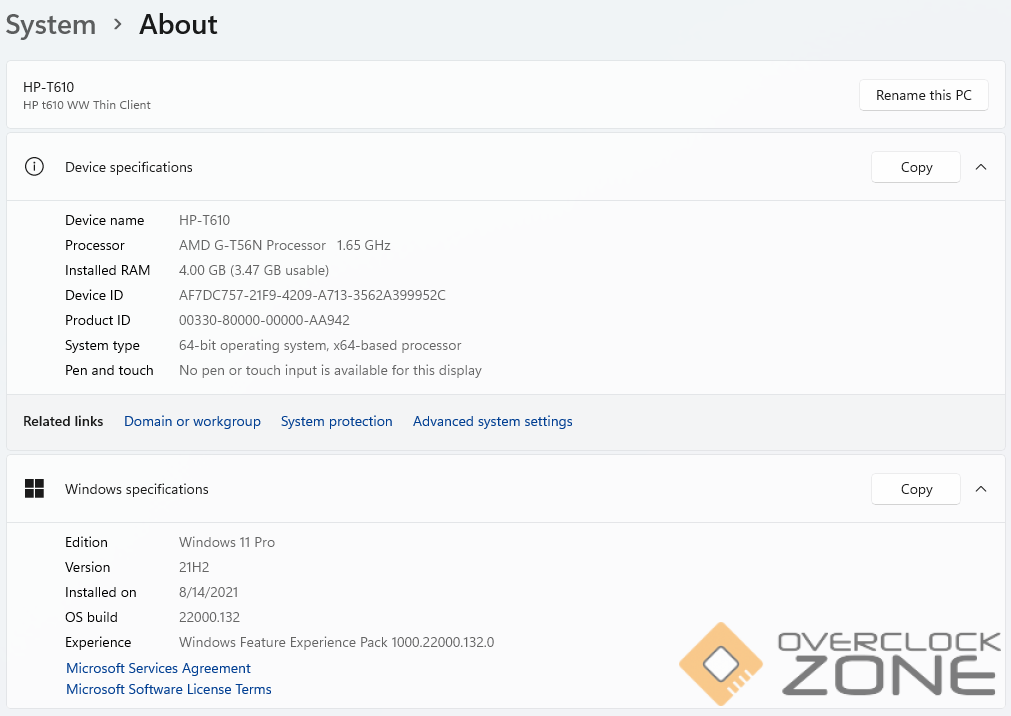The height and width of the screenshot is (716, 1011).
Task: Click the Product ID value 00330-80000-00000-AA942
Action: [x=264, y=320]
